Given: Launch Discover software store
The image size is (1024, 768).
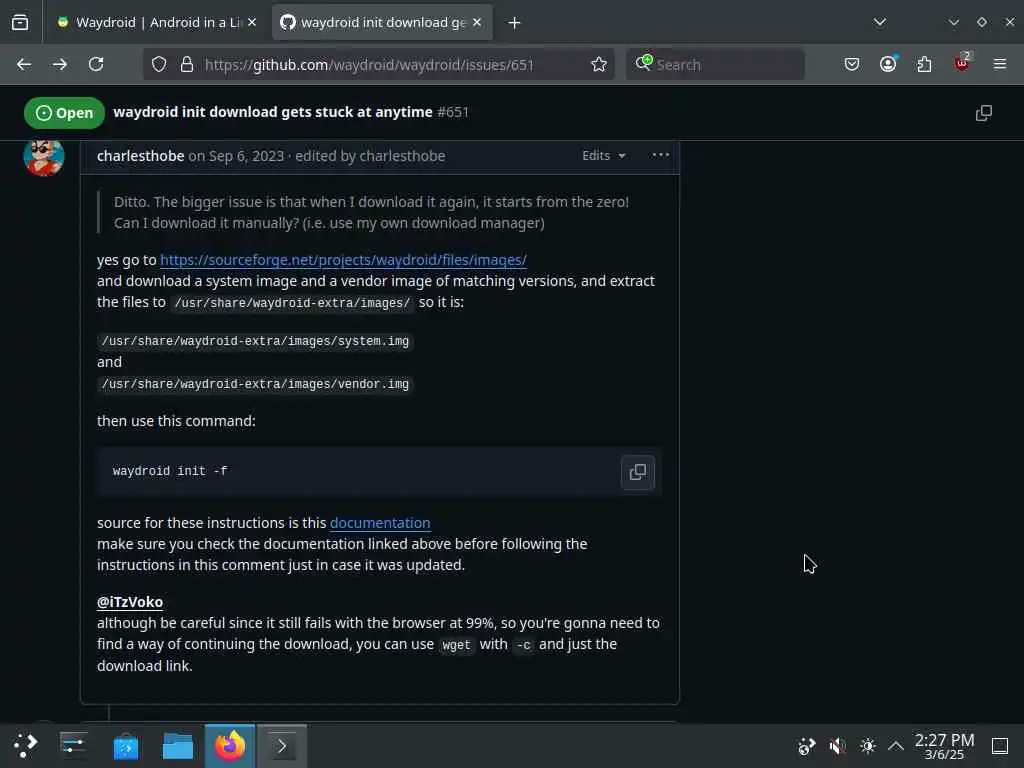Looking at the screenshot, I should click(125, 745).
